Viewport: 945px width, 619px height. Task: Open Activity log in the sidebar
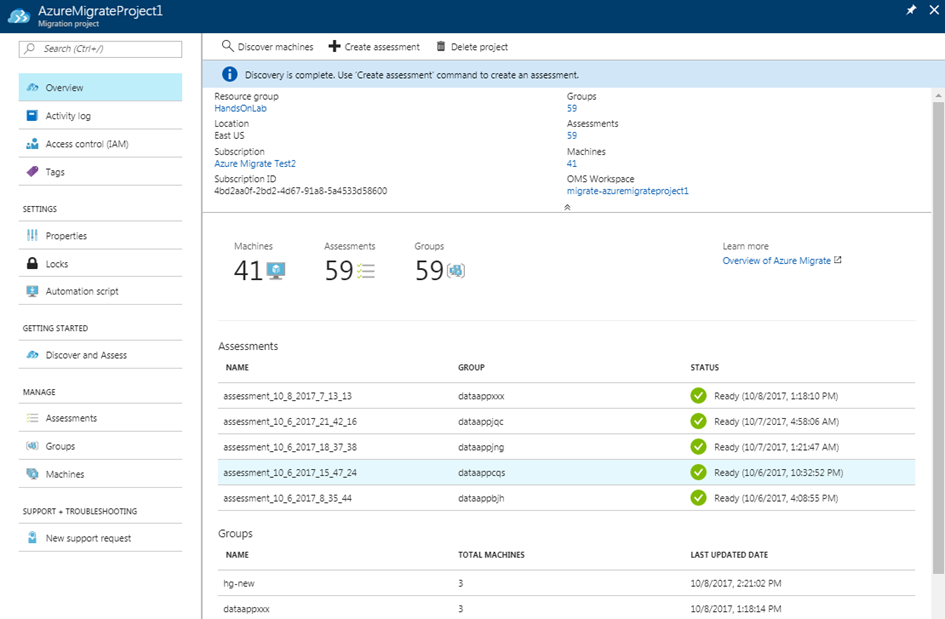point(100,115)
